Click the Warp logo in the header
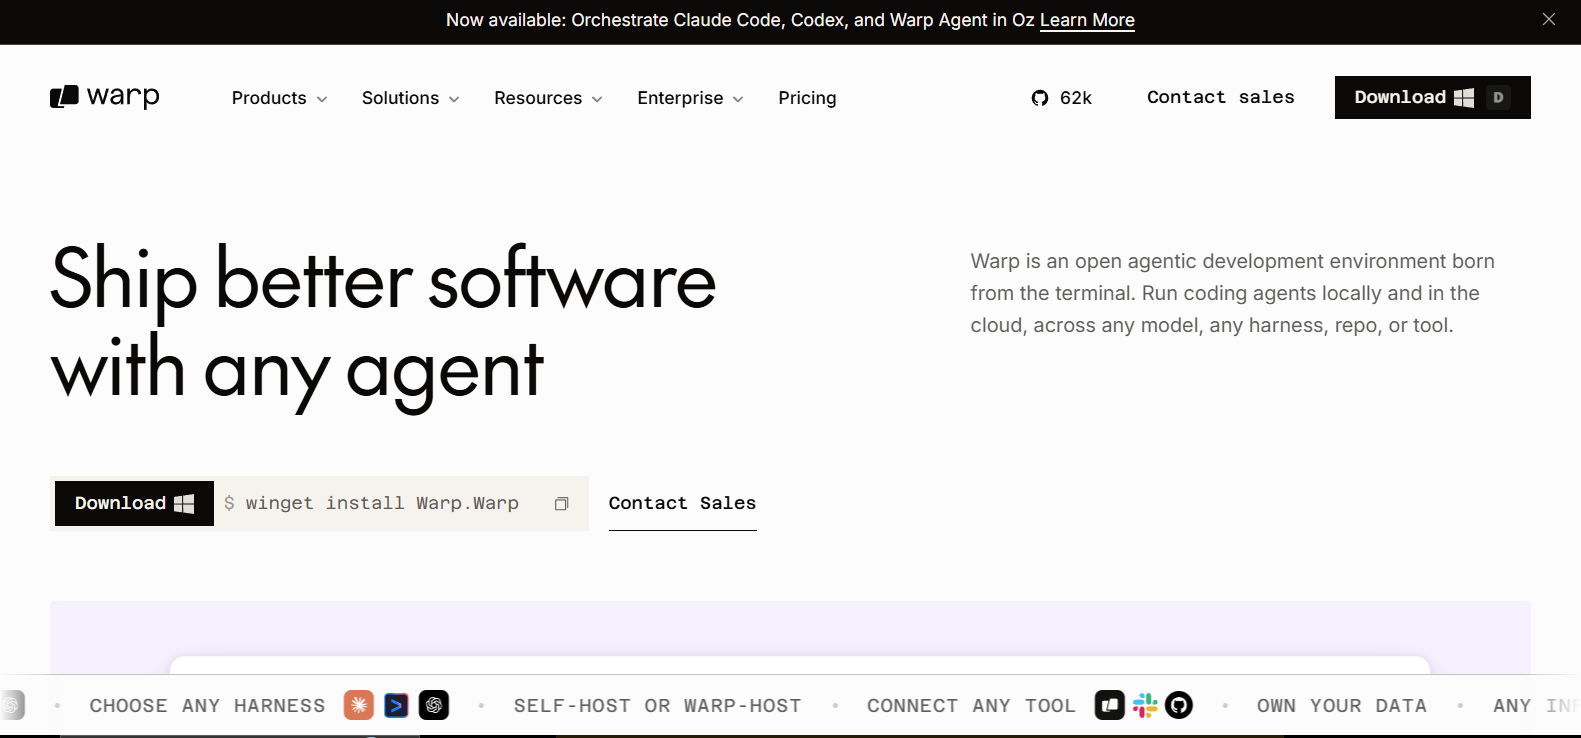 click(105, 97)
